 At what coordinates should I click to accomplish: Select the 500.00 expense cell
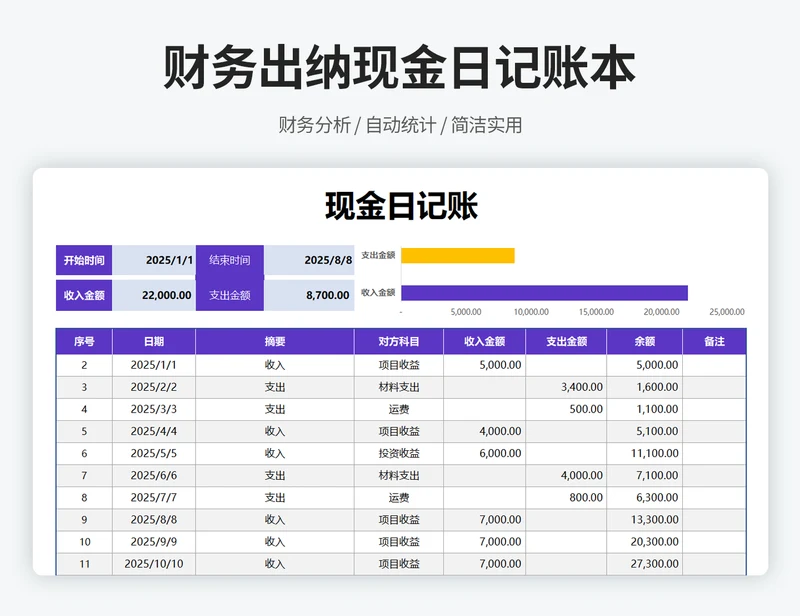click(566, 409)
